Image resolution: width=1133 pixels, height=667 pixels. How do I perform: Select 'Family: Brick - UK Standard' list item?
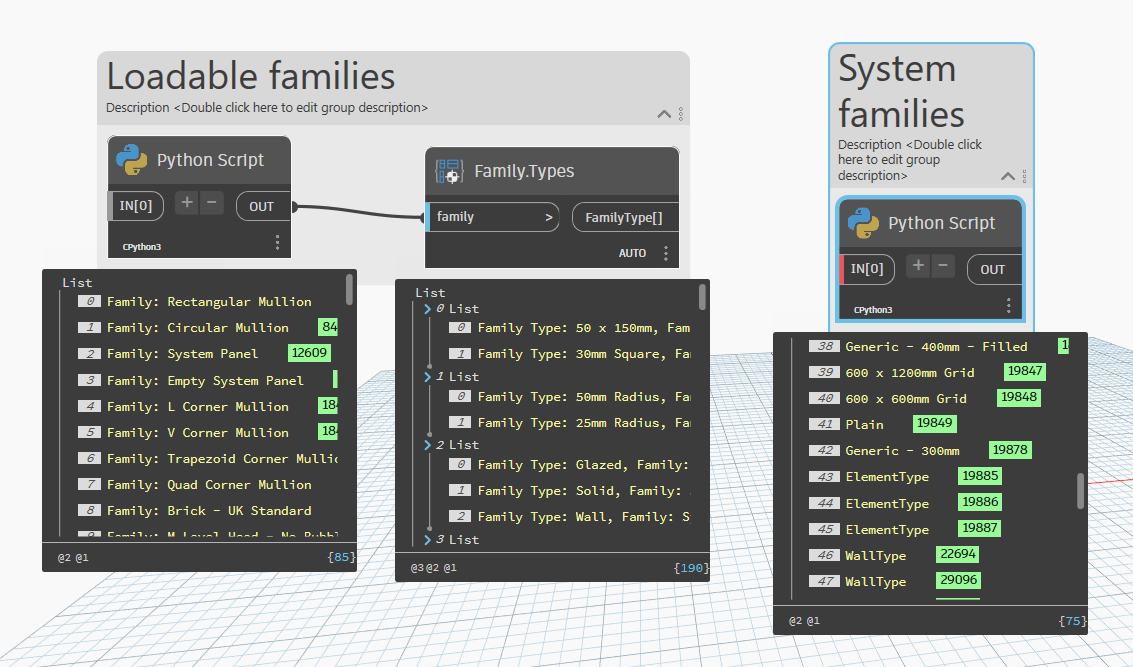209,510
